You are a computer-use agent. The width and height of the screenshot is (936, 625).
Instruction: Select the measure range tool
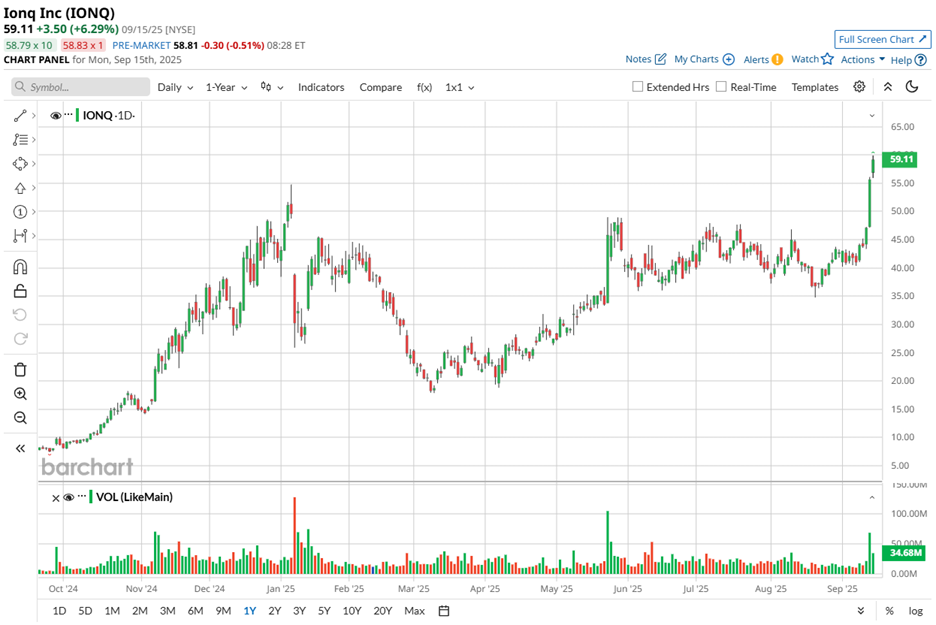pos(20,236)
